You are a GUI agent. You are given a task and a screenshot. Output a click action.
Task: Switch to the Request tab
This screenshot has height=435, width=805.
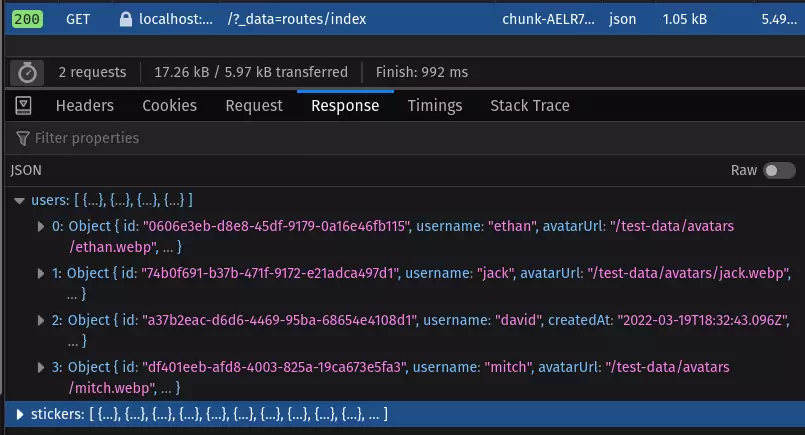click(x=254, y=105)
